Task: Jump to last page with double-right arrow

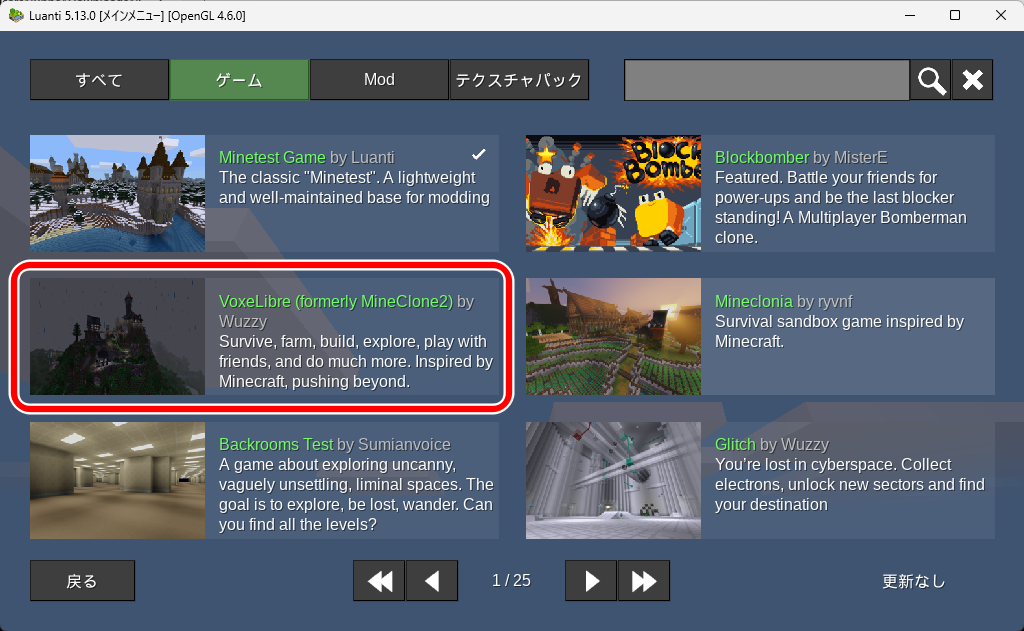Action: point(643,580)
